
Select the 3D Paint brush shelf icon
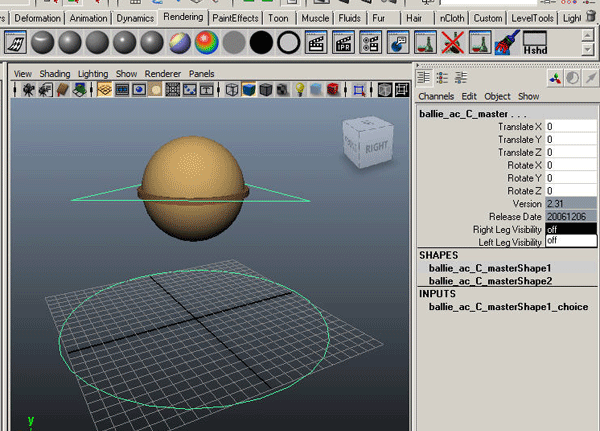(507, 42)
